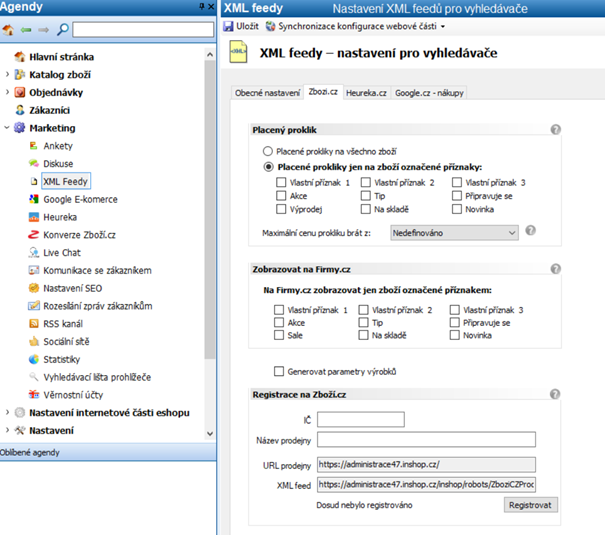Open Google E-komerce from the sidebar
The image size is (605, 535).
(x=76, y=199)
